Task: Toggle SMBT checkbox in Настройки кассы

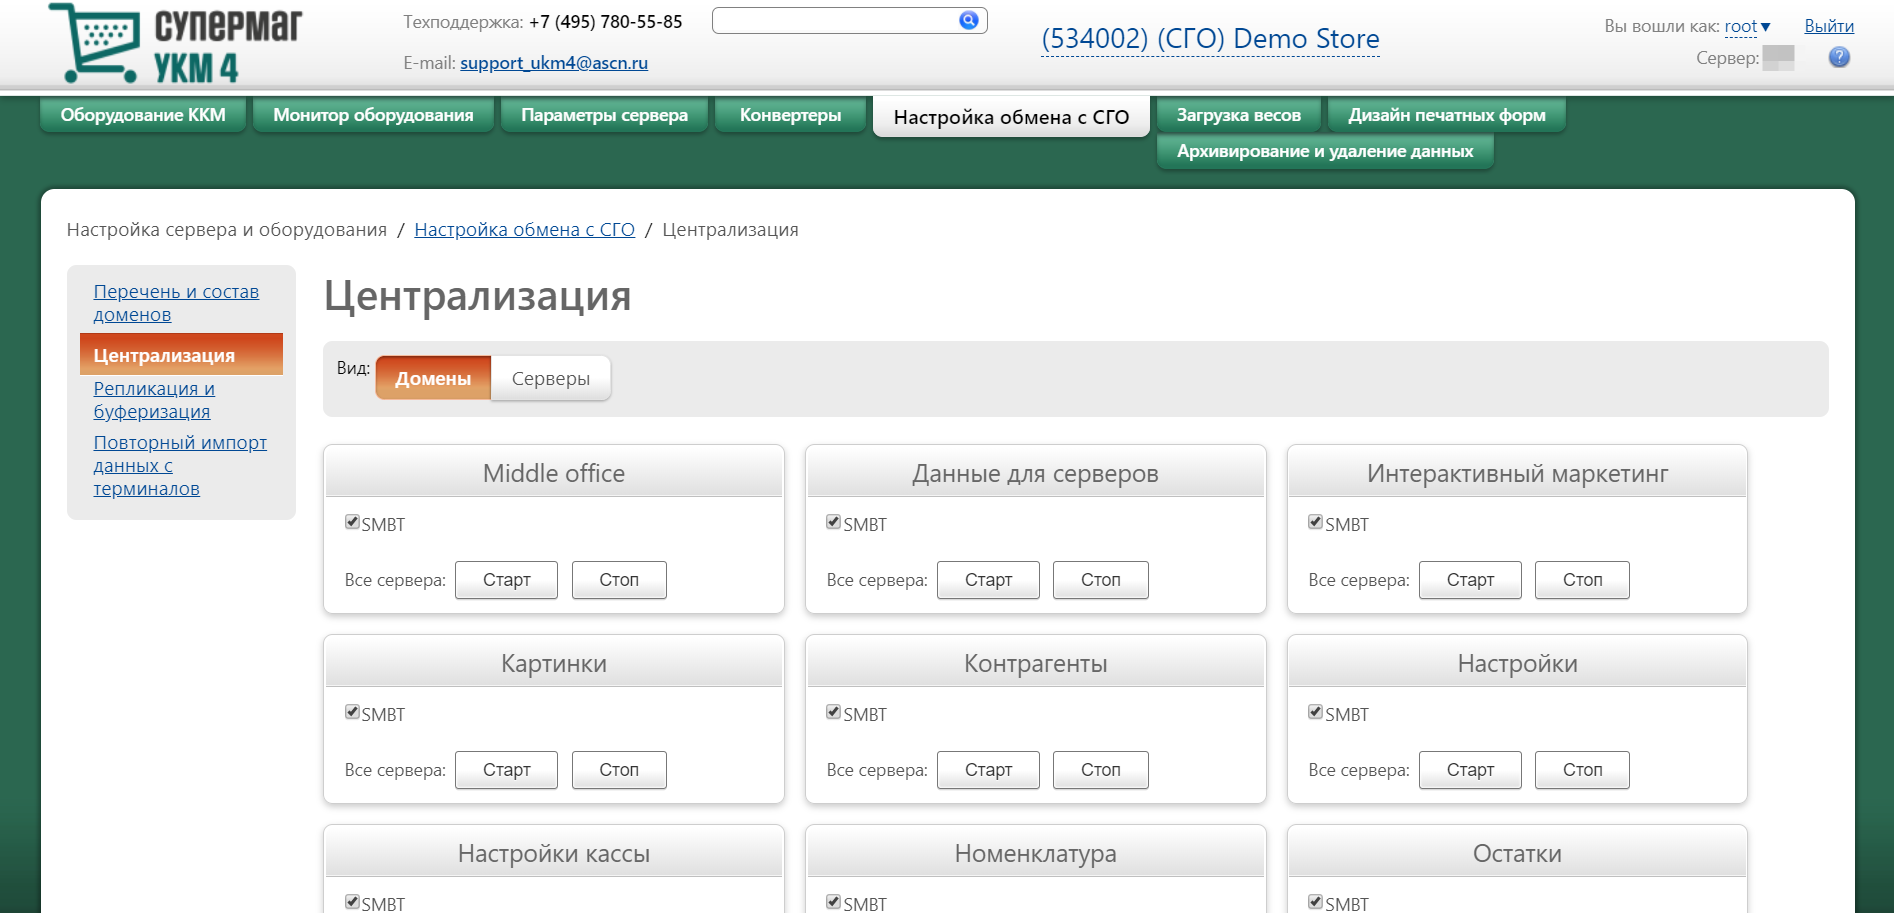Action: tap(352, 902)
